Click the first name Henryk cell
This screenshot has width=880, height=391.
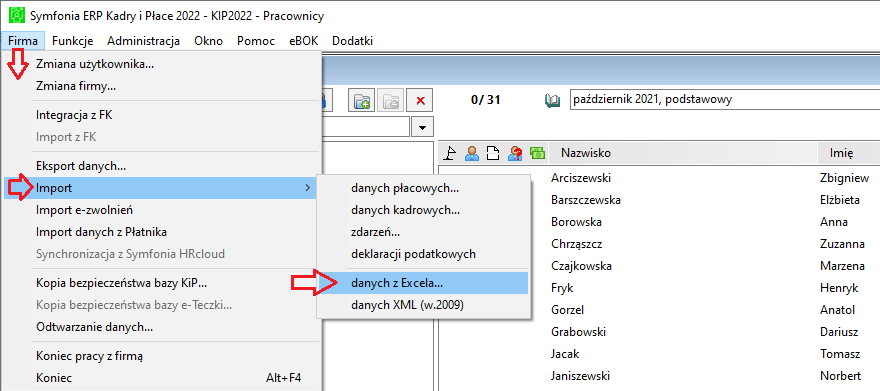pos(839,288)
